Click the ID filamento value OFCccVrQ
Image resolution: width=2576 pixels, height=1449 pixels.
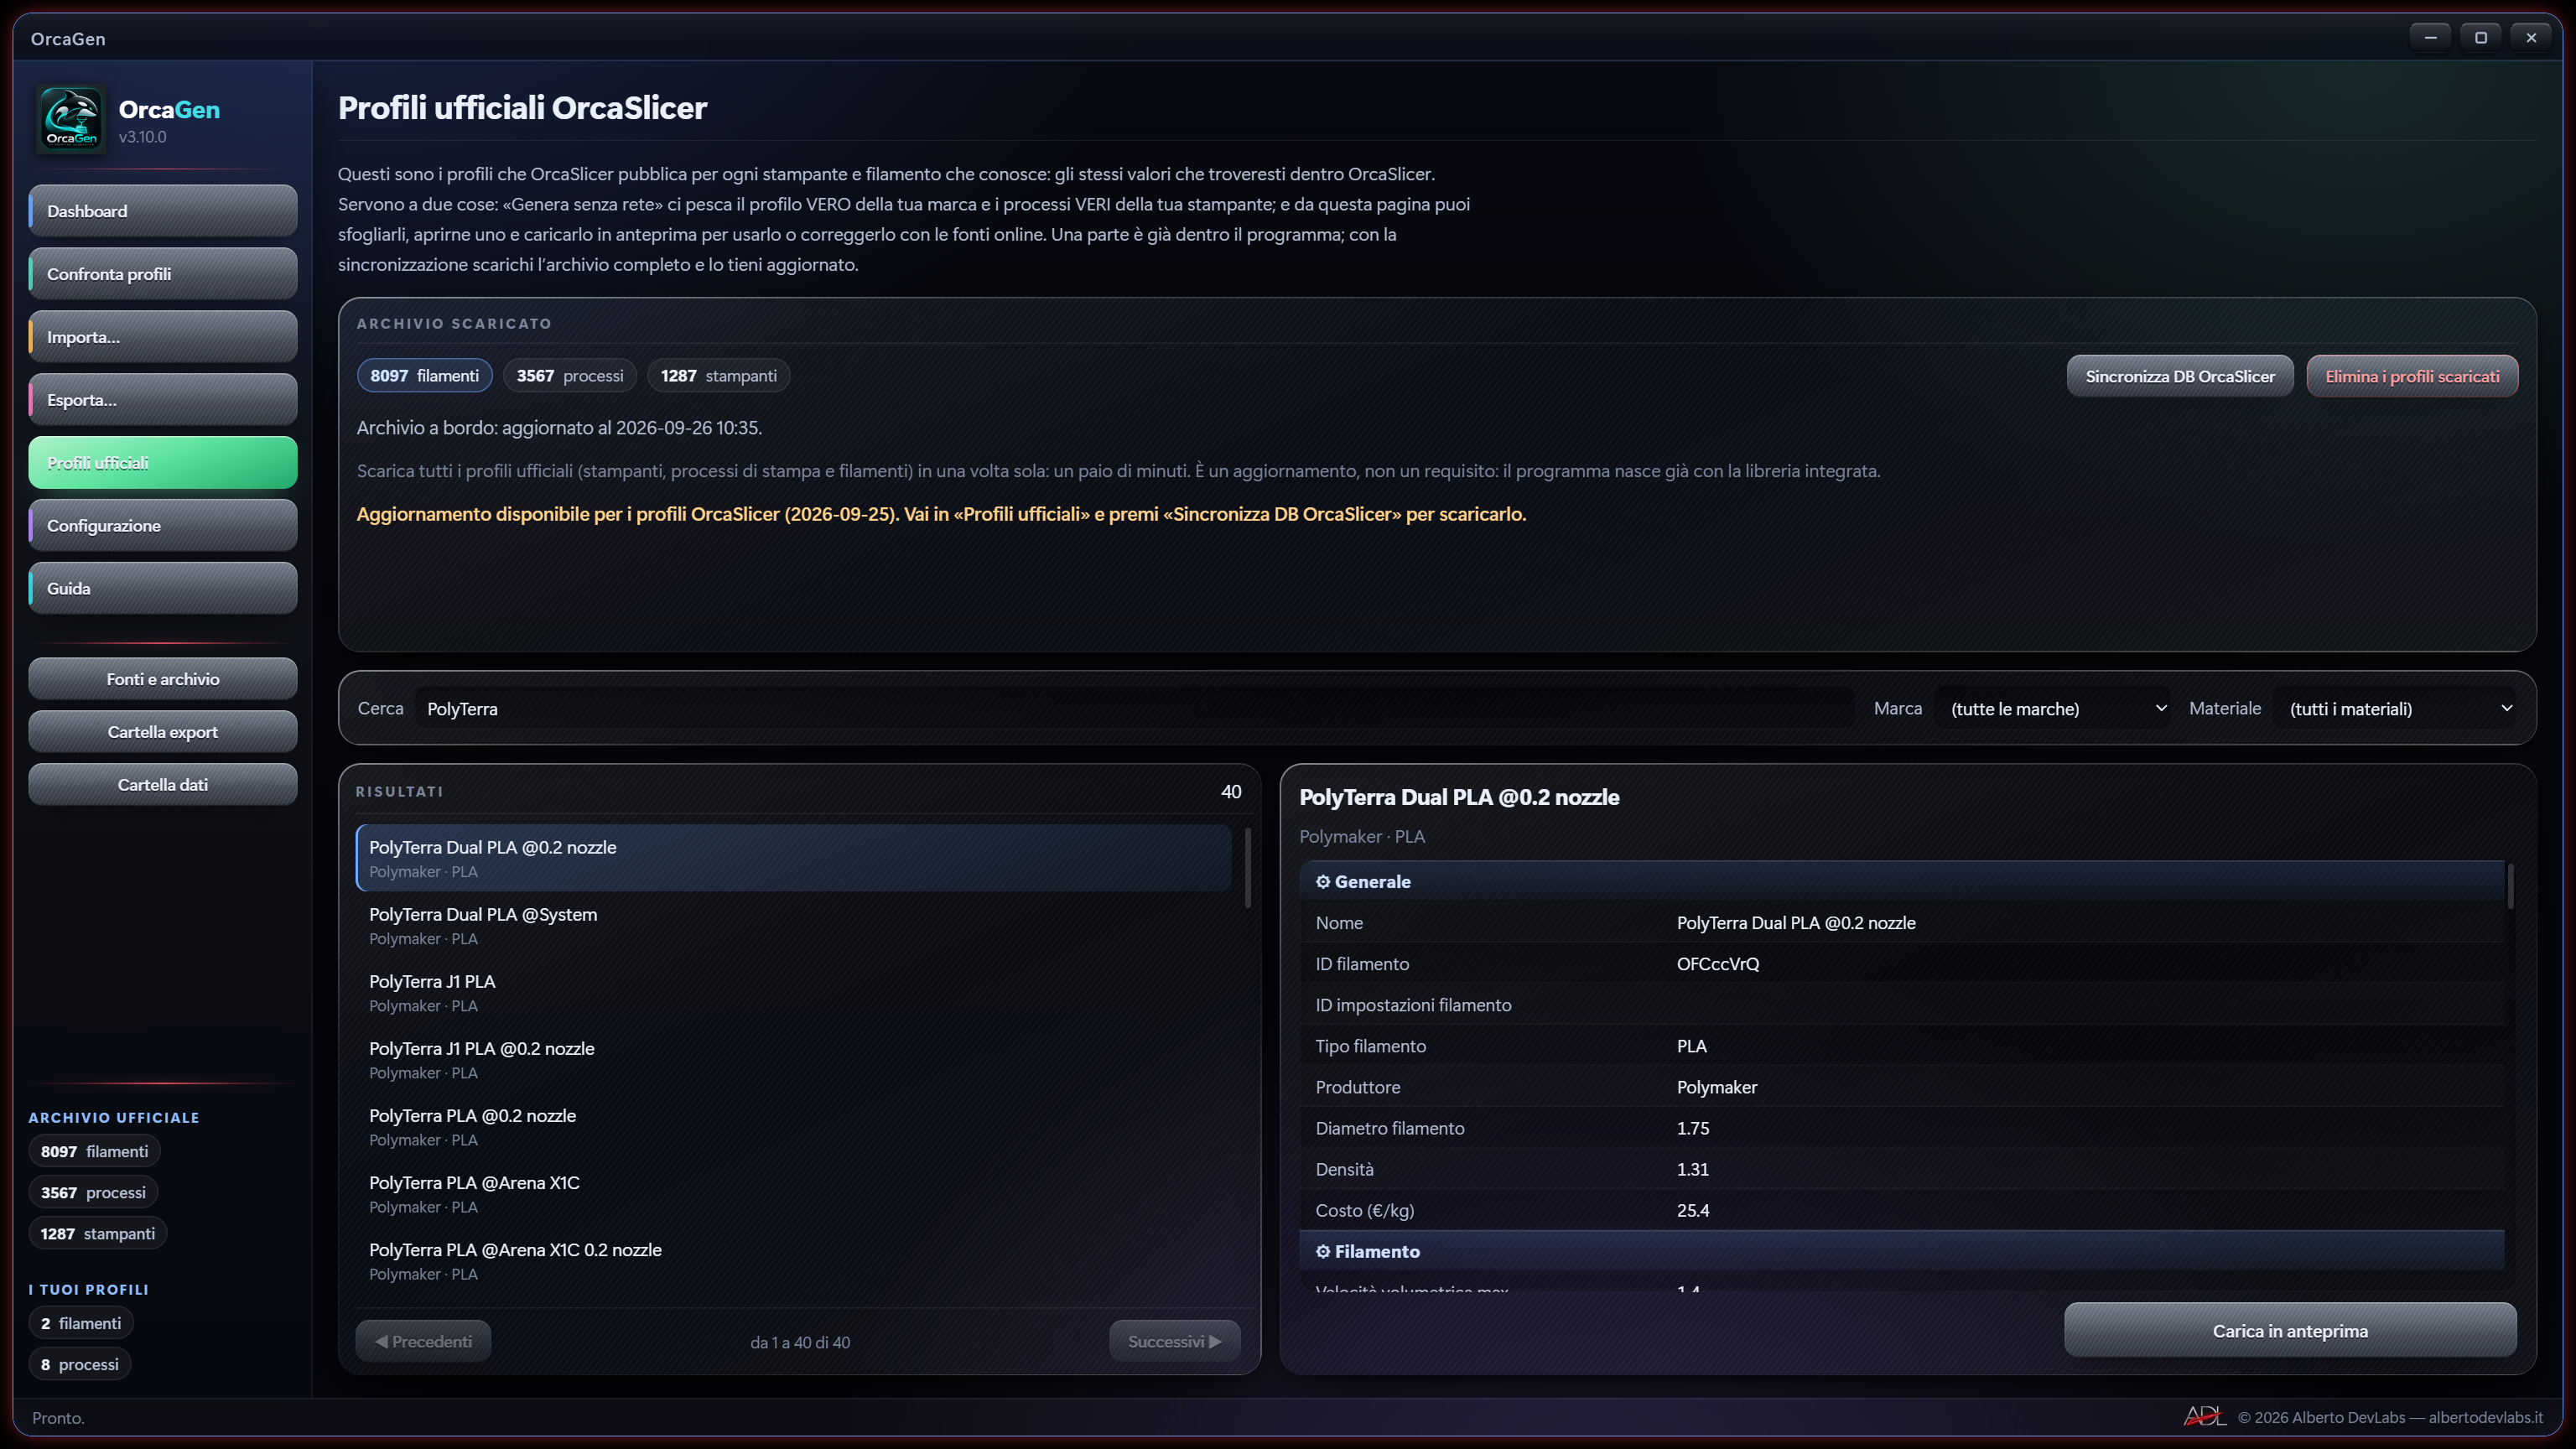[1718, 964]
